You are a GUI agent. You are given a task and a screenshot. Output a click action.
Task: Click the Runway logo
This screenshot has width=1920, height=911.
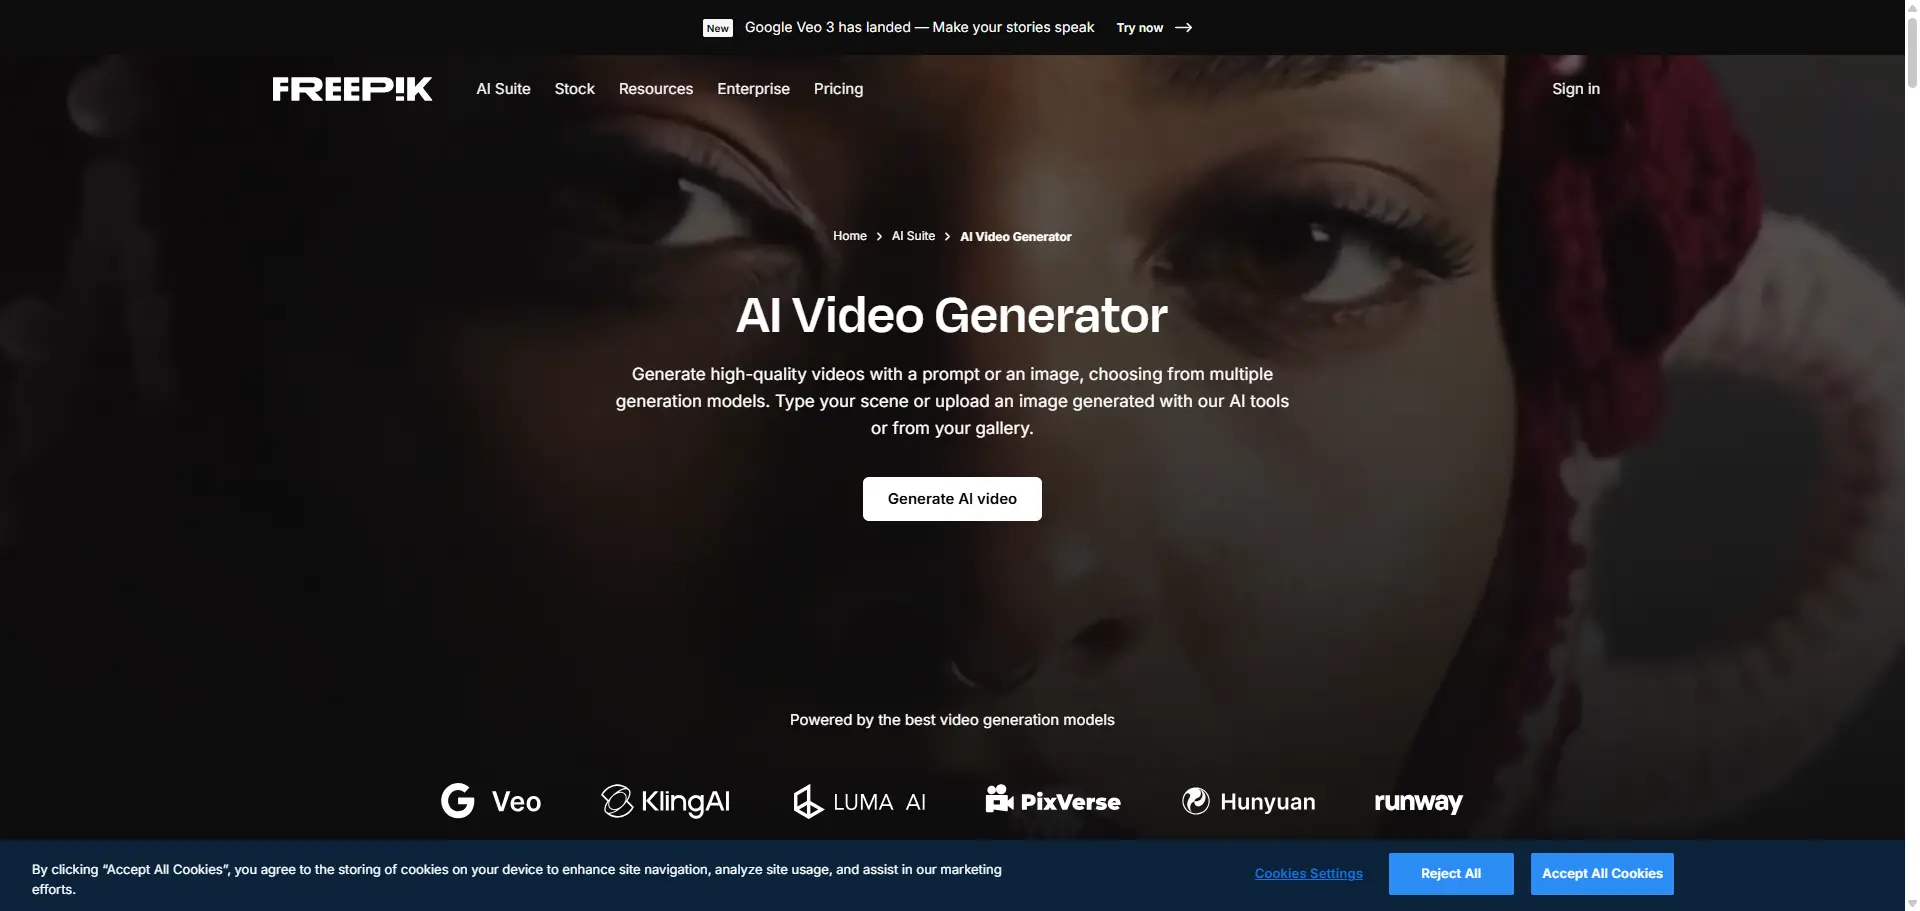(1417, 801)
